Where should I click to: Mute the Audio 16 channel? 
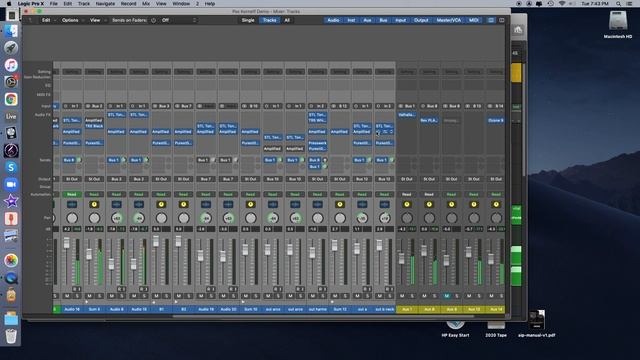coord(67,296)
